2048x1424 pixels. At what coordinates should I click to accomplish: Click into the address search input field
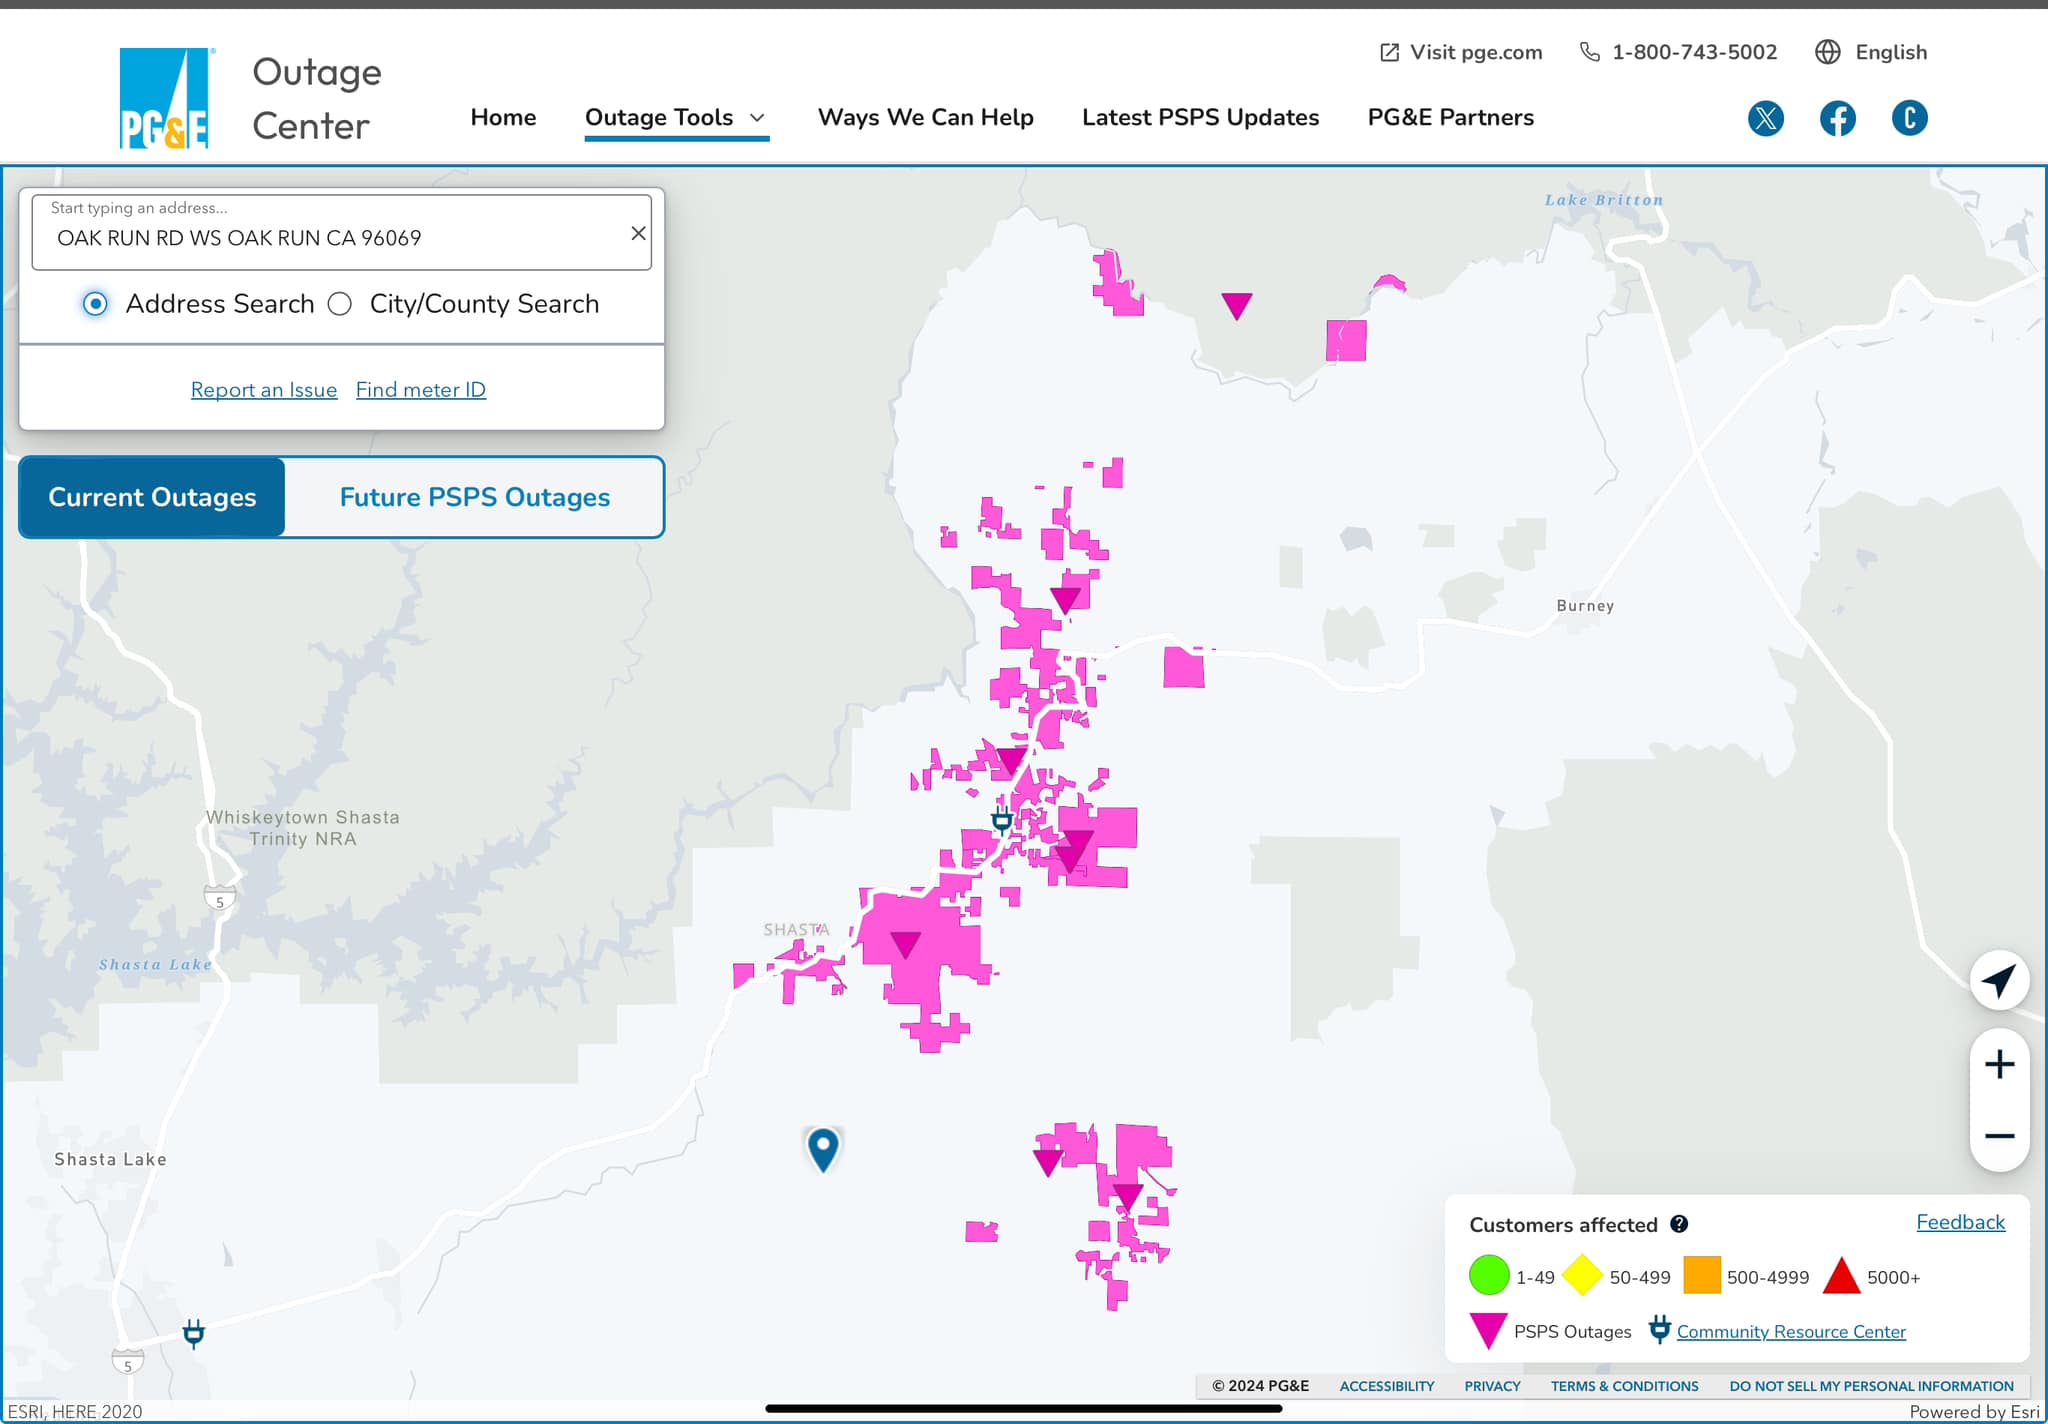pyautogui.click(x=341, y=233)
